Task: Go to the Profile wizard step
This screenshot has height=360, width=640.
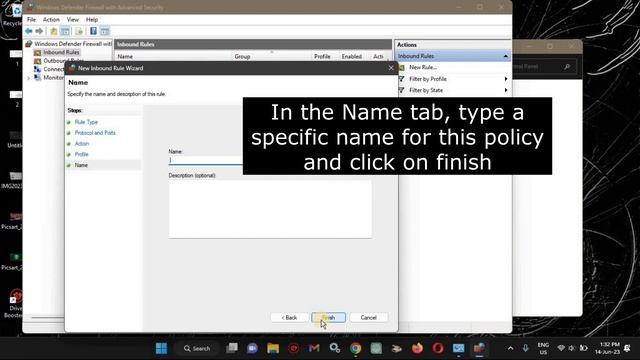Action: pos(81,154)
